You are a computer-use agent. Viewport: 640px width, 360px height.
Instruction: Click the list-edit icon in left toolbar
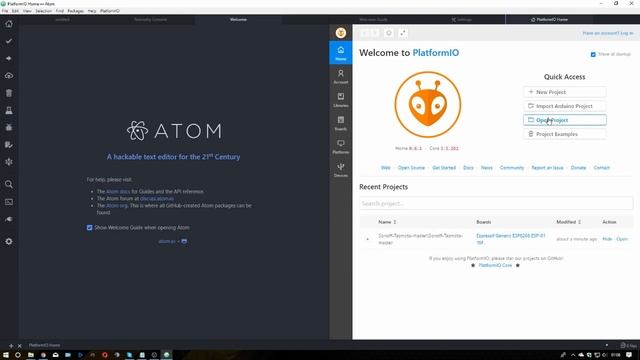coord(9,145)
